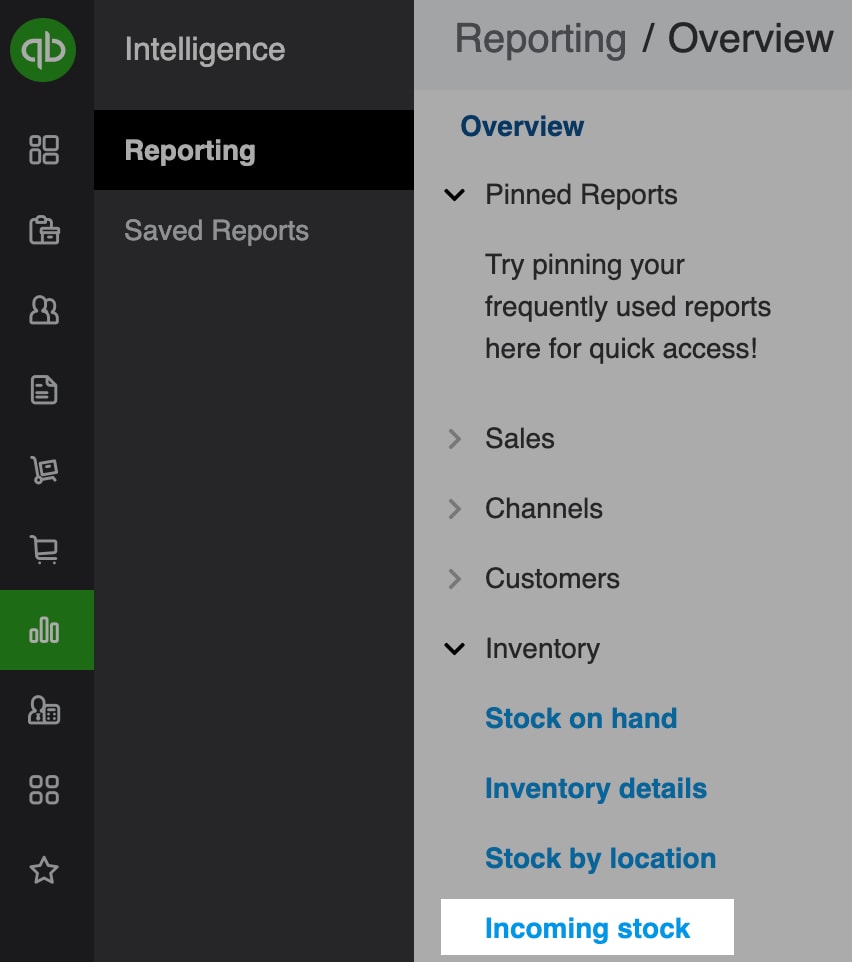
Task: Select the Reporting menu item
Action: 189,150
